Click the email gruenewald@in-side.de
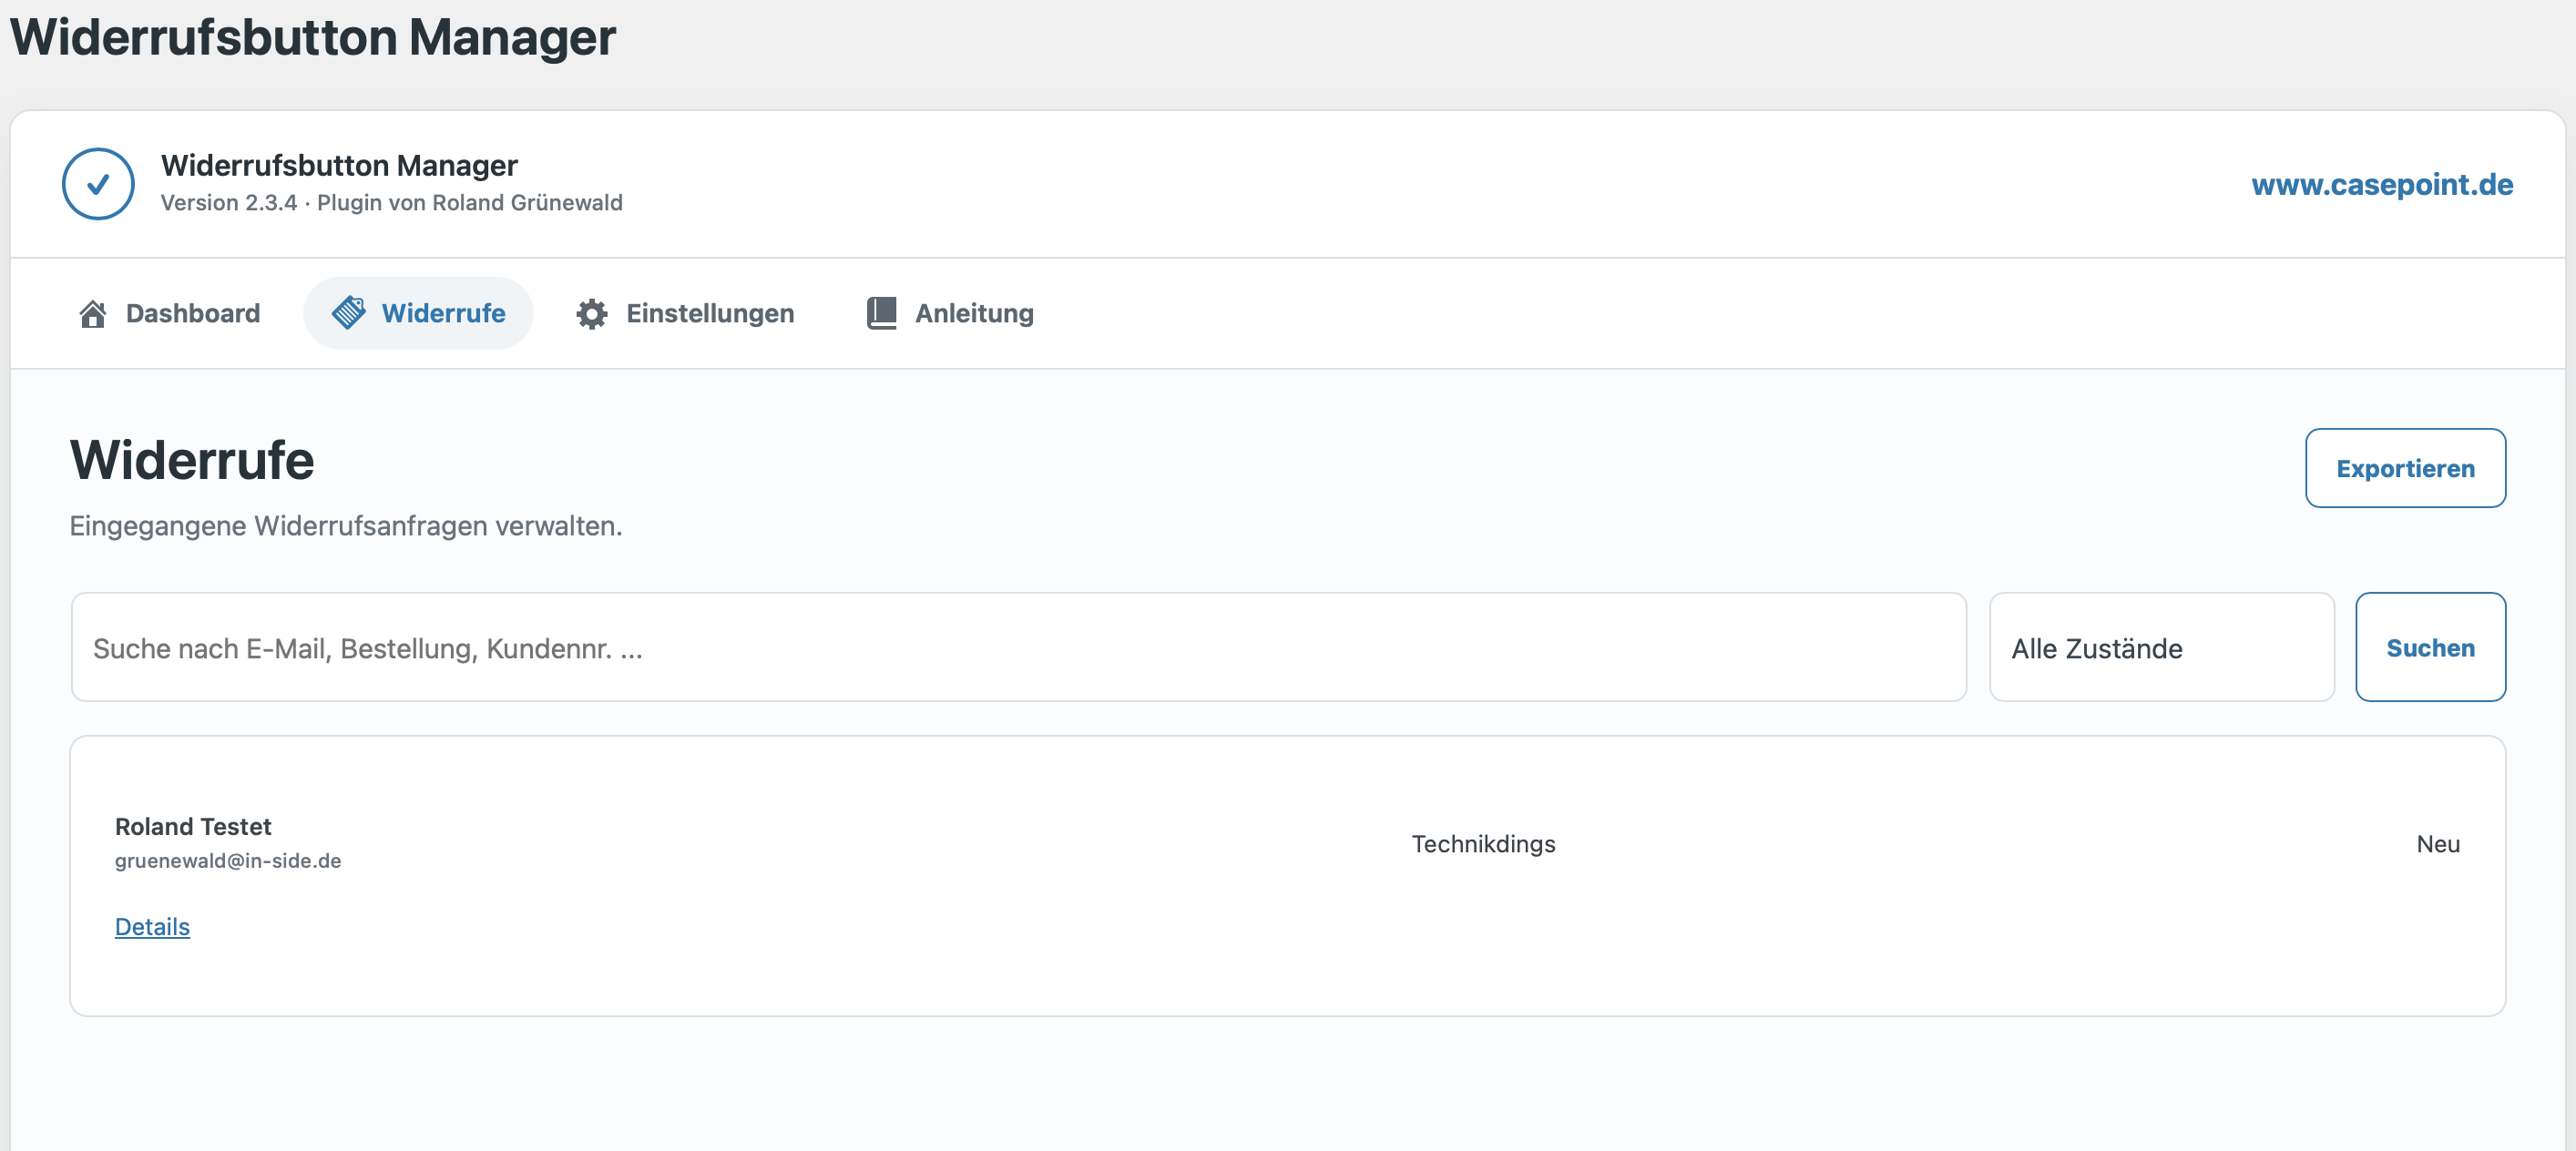Screen dimensions: 2576x1151 [228, 861]
